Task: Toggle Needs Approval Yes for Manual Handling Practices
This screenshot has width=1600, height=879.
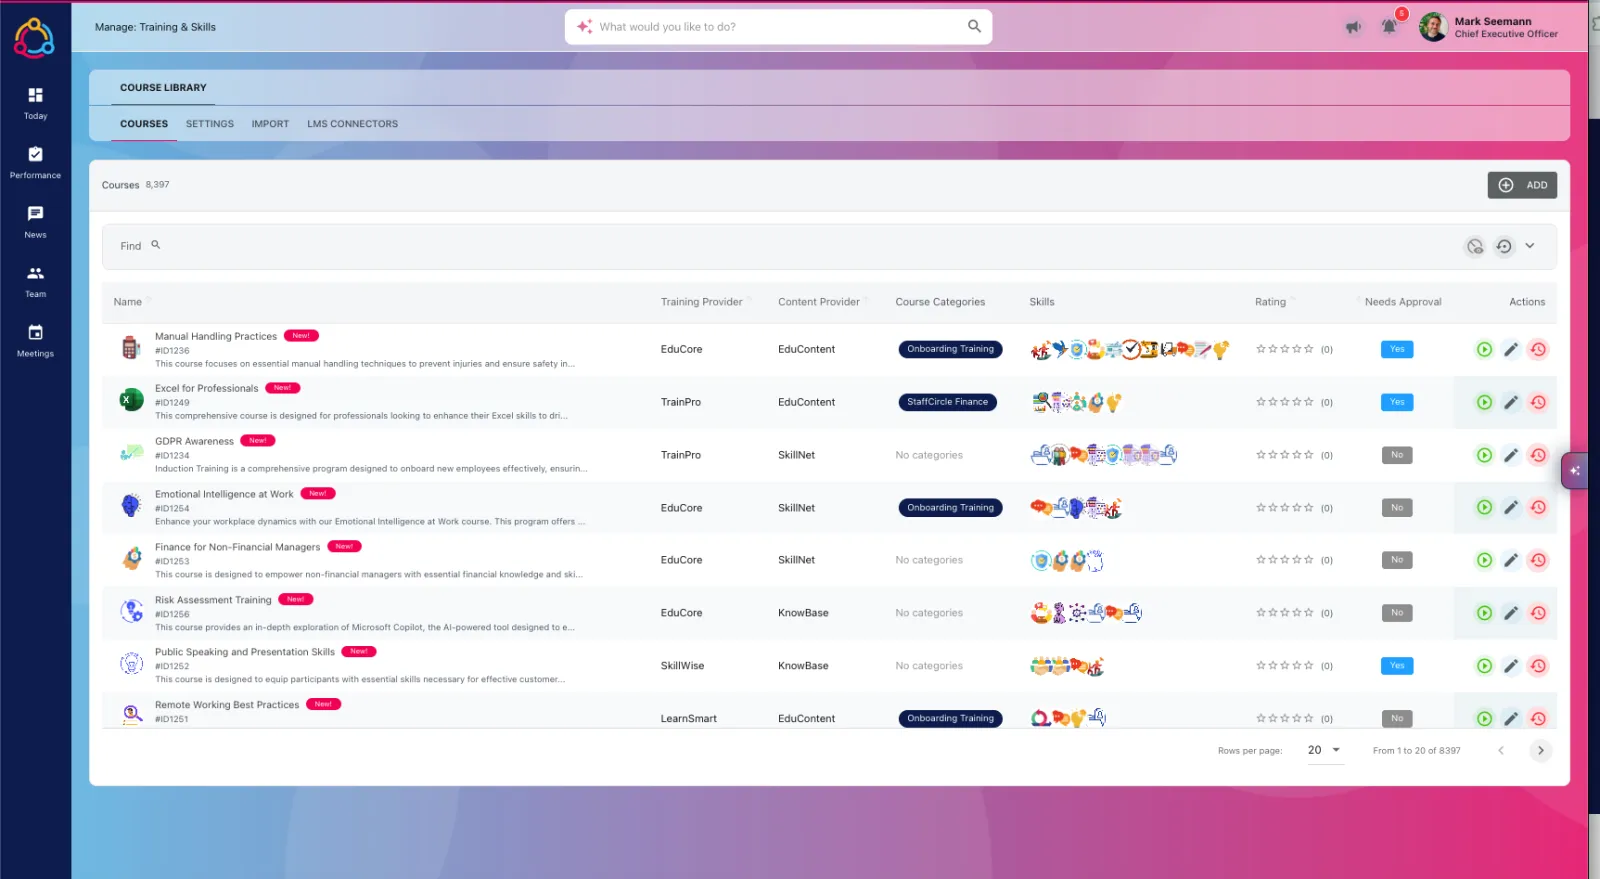Action: pyautogui.click(x=1397, y=349)
